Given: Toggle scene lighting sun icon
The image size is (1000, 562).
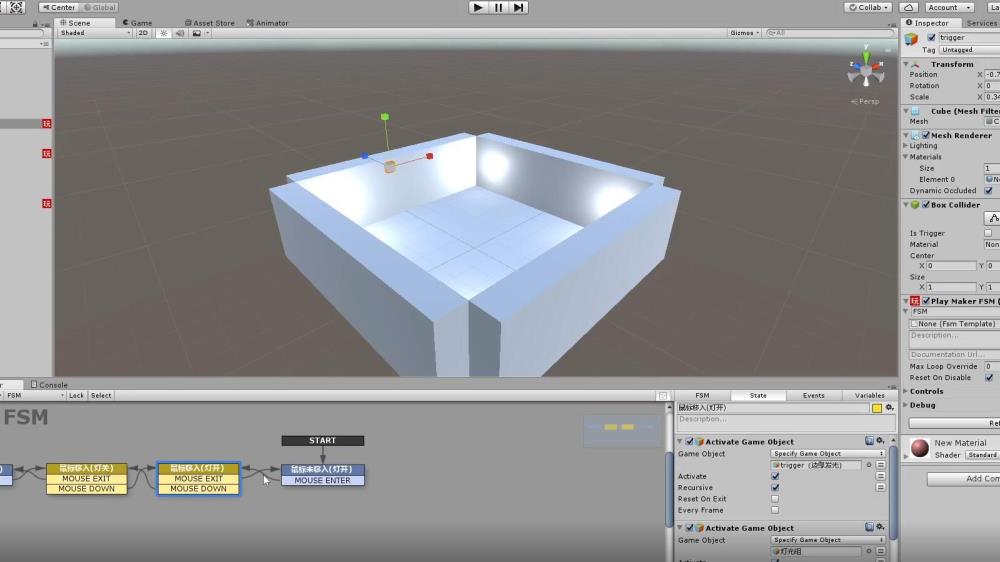Looking at the screenshot, I should pyautogui.click(x=163, y=33).
